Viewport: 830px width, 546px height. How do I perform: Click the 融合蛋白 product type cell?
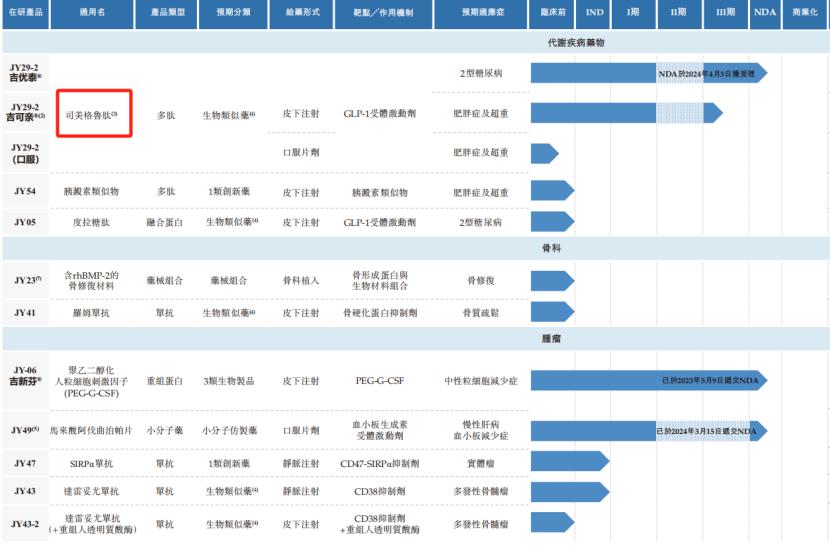(164, 222)
